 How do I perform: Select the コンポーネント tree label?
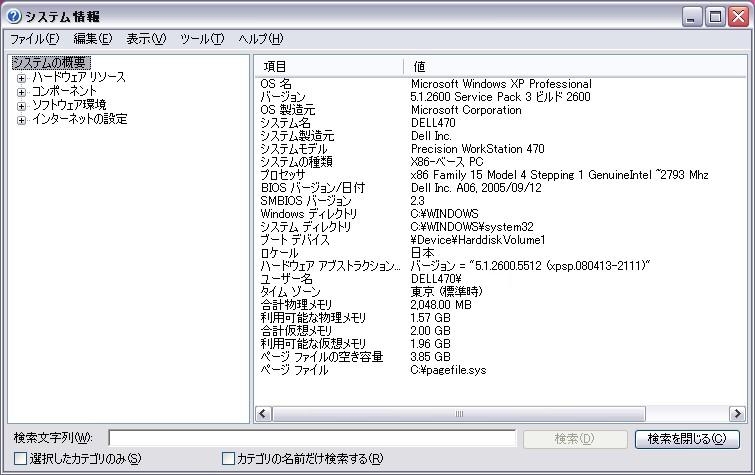[65, 91]
